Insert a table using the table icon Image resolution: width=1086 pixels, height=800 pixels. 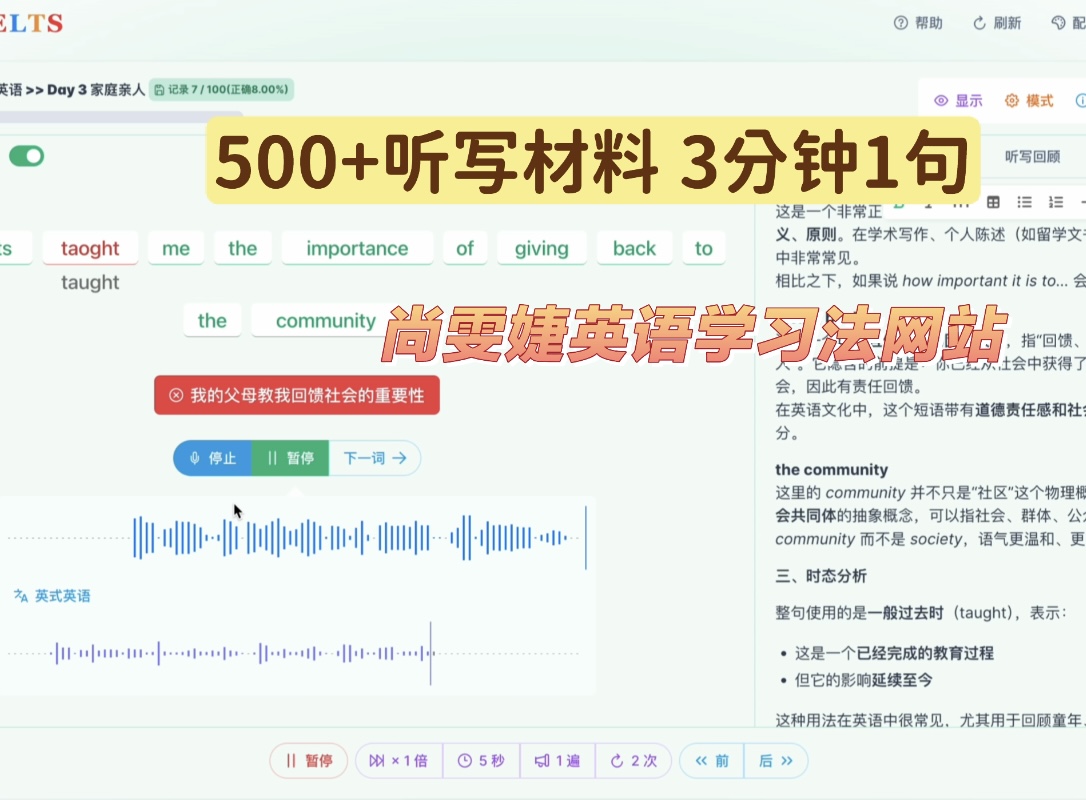pyautogui.click(x=993, y=202)
